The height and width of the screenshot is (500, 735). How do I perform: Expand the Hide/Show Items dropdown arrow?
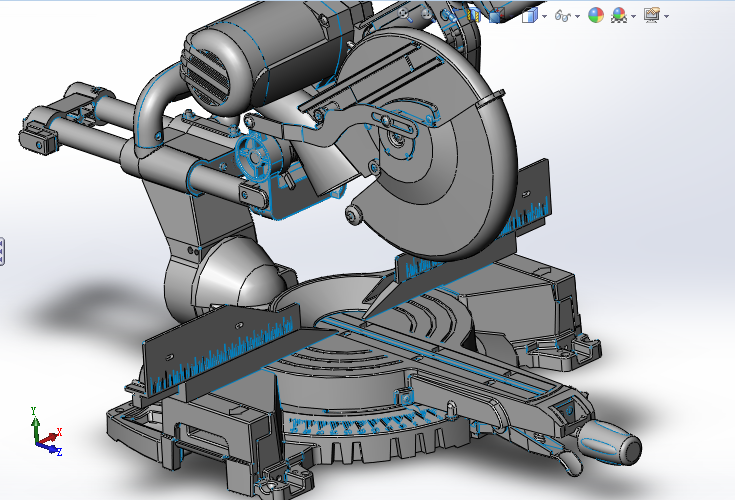tap(577, 16)
